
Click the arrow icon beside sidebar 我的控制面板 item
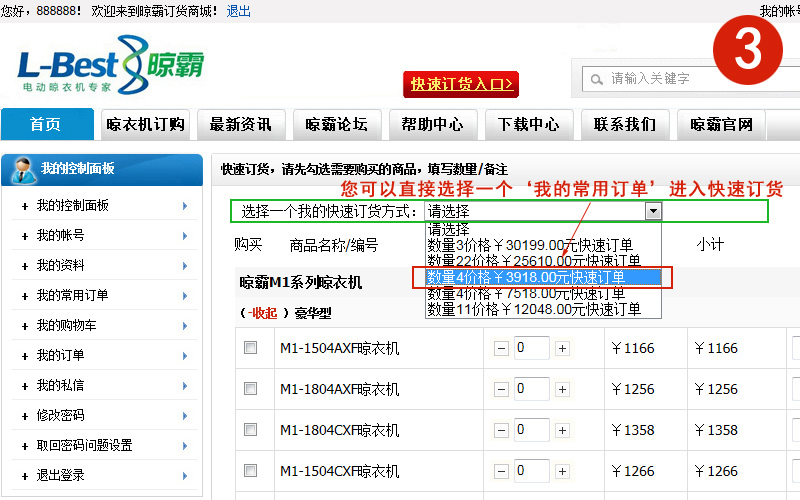click(185, 206)
